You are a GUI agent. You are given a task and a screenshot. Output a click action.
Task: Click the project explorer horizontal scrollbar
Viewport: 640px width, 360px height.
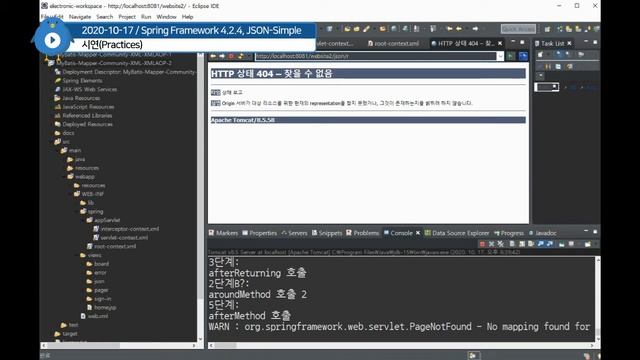(119, 345)
